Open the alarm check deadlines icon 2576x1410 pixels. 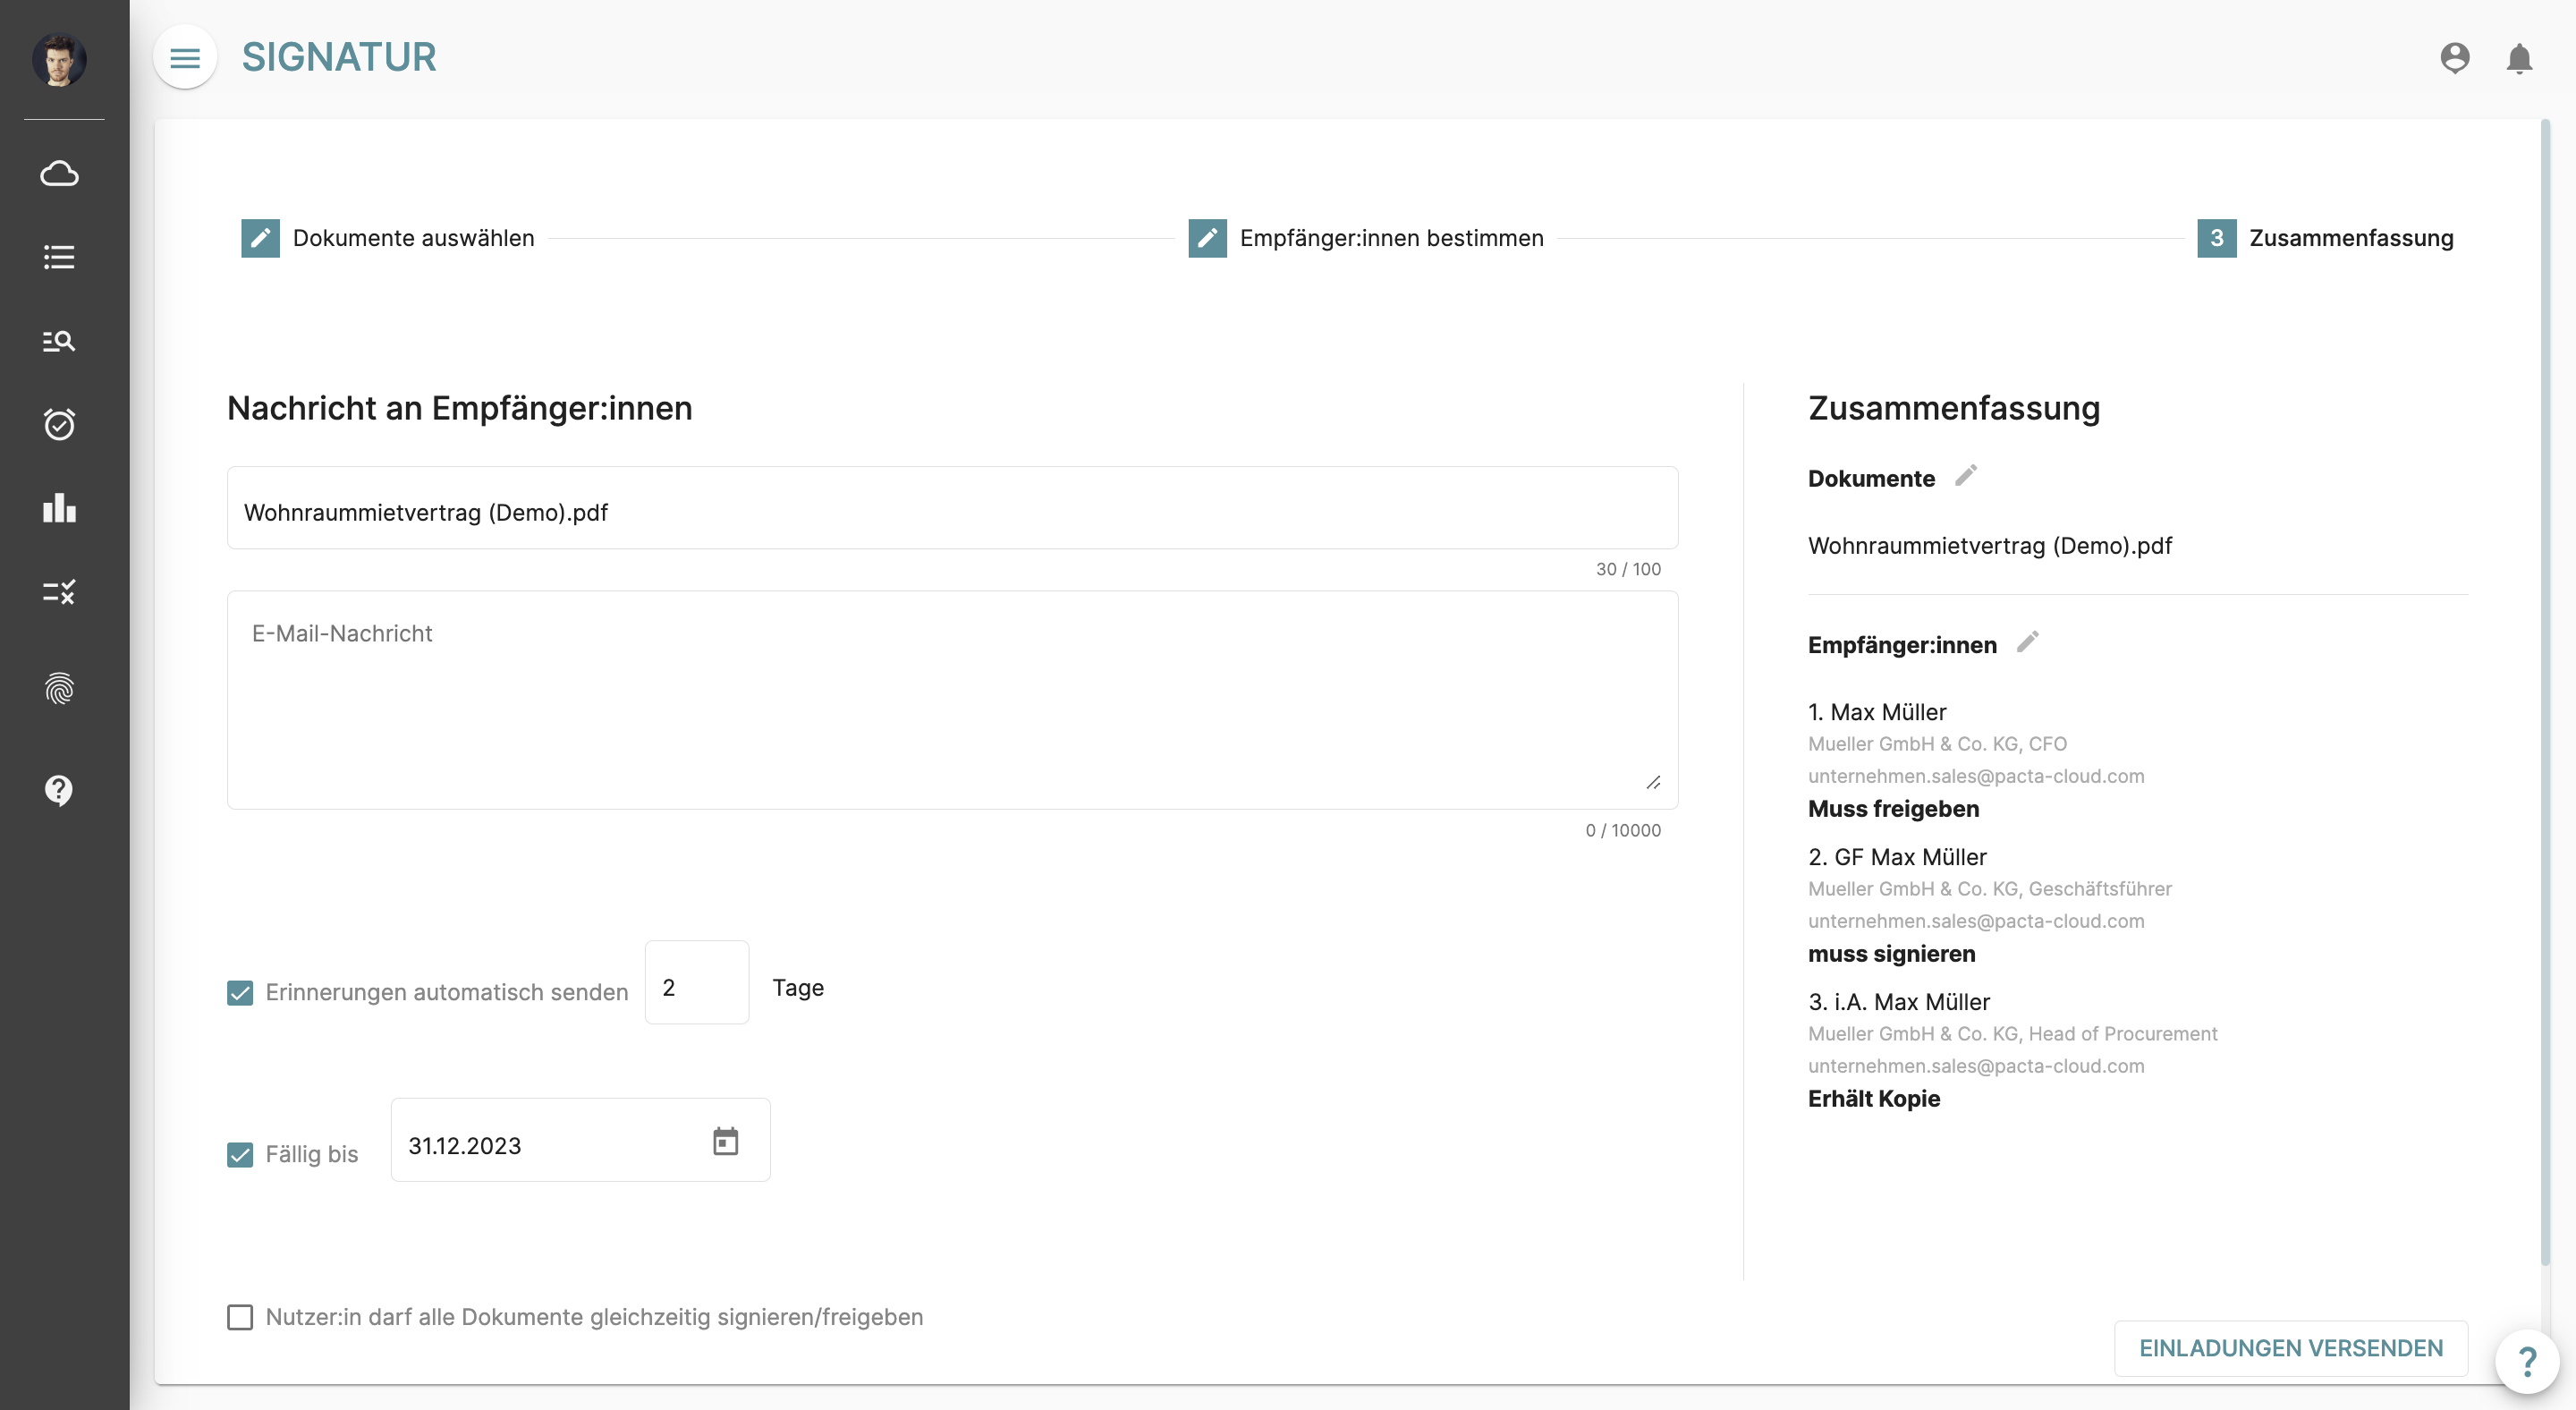(59, 424)
